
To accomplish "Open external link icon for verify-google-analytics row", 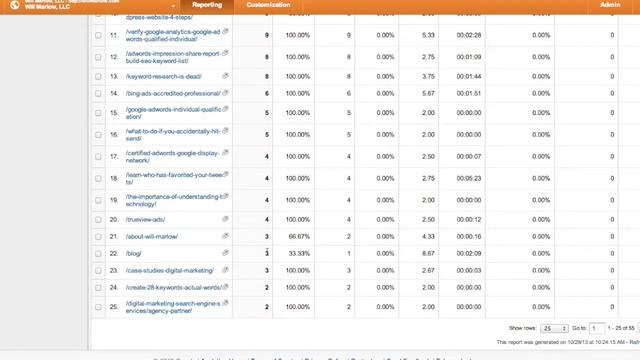I will (x=225, y=31).
